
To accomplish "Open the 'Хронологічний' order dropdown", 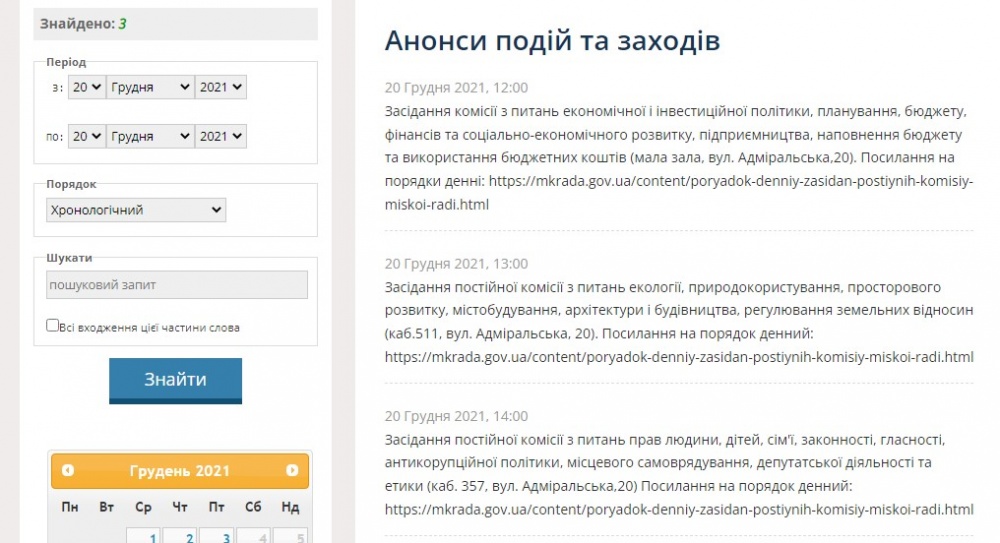I will (136, 210).
